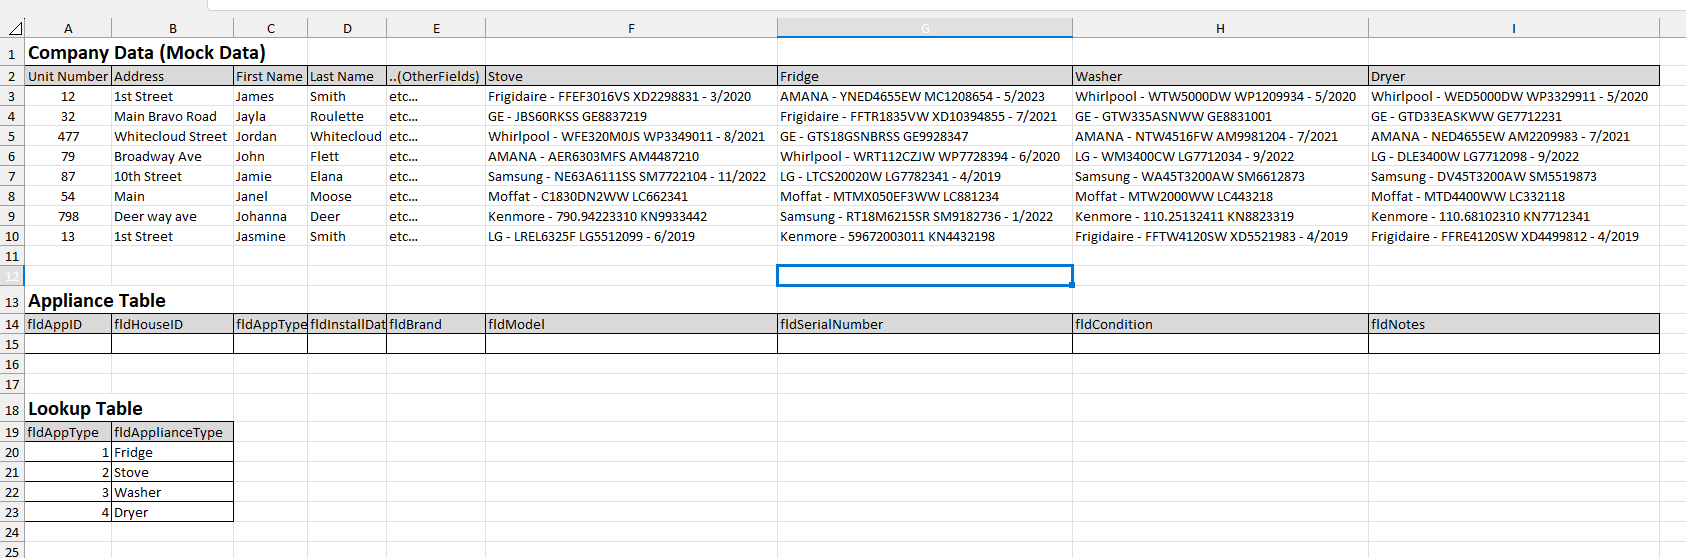Click the Lookup Table heading
1686x558 pixels.
pyautogui.click(x=85, y=409)
